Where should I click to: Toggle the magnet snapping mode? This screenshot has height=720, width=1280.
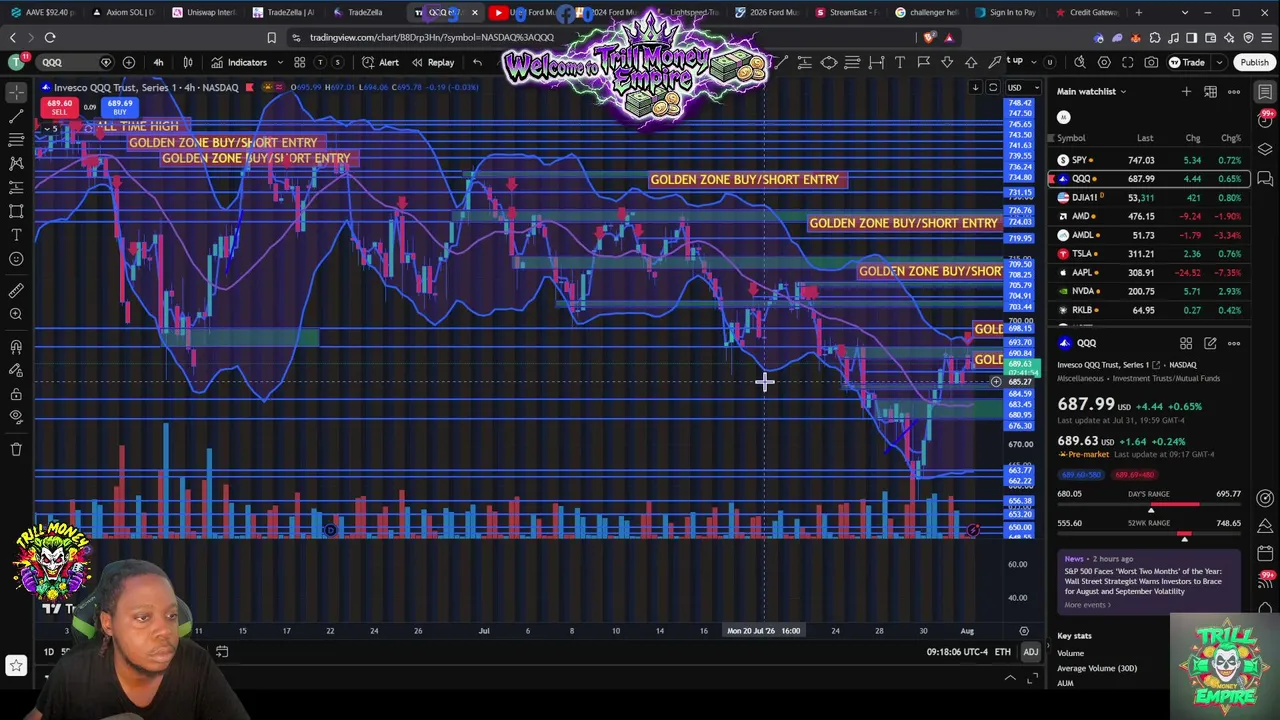click(16, 347)
